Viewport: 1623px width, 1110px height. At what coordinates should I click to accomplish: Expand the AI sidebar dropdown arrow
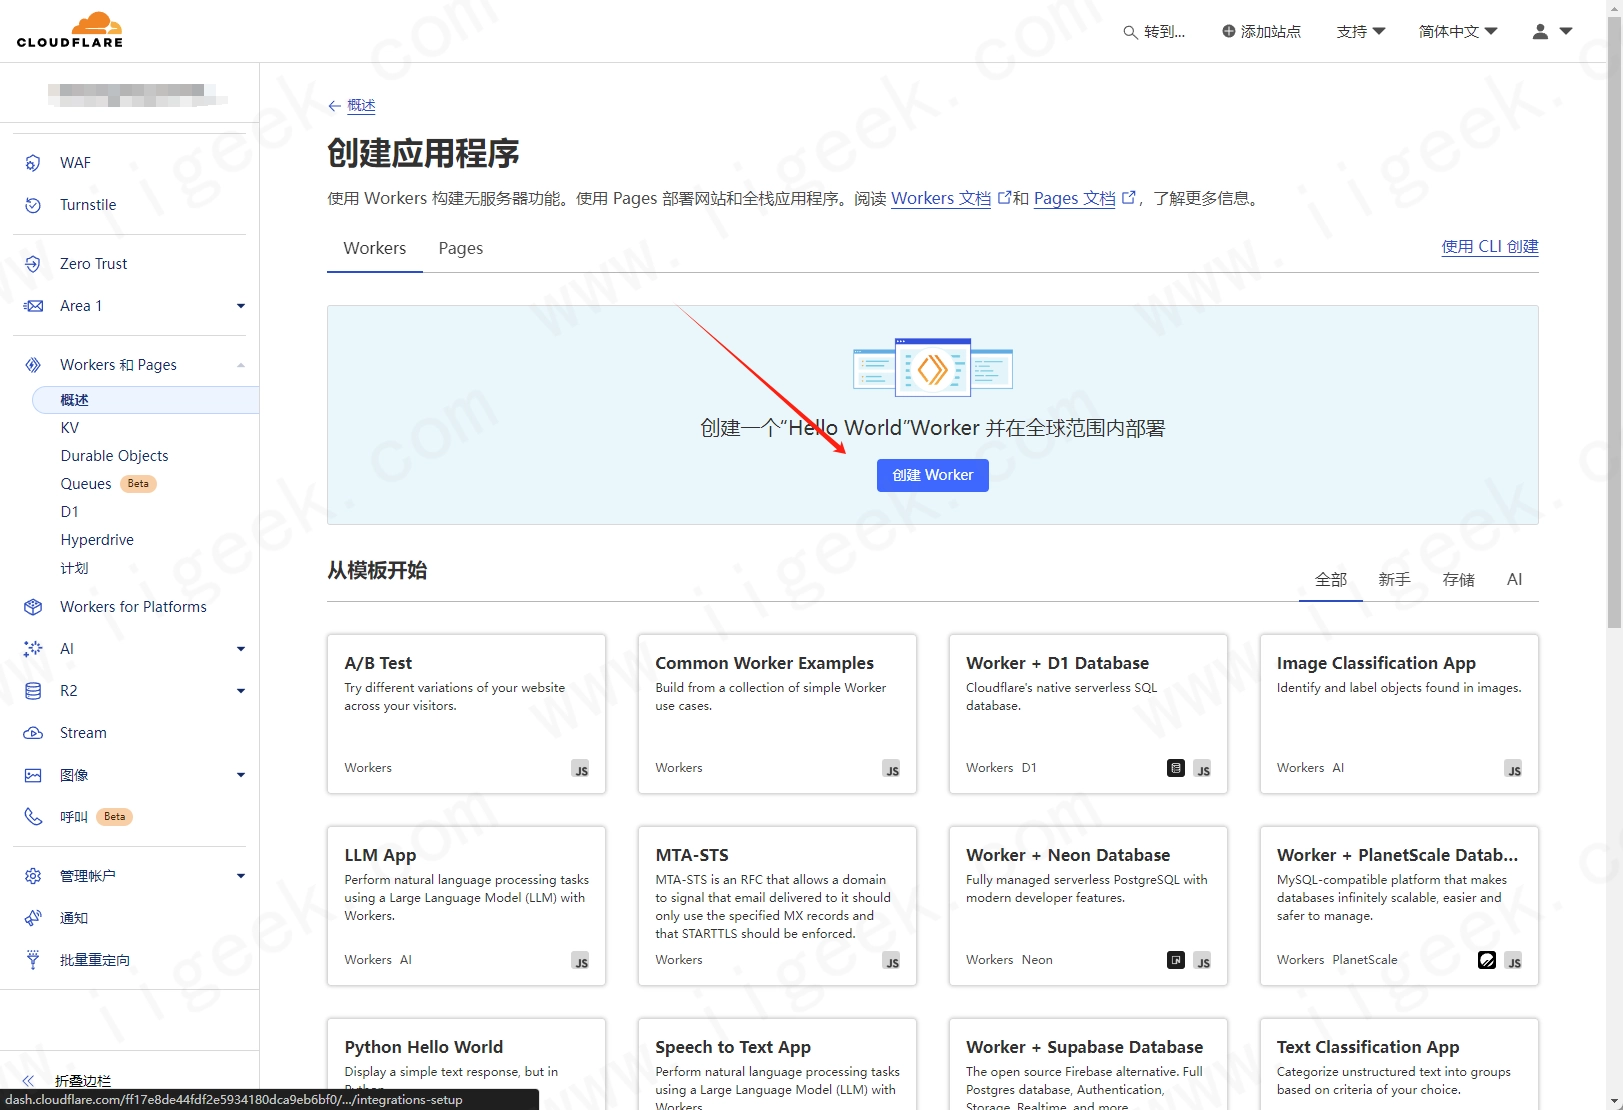coord(241,649)
